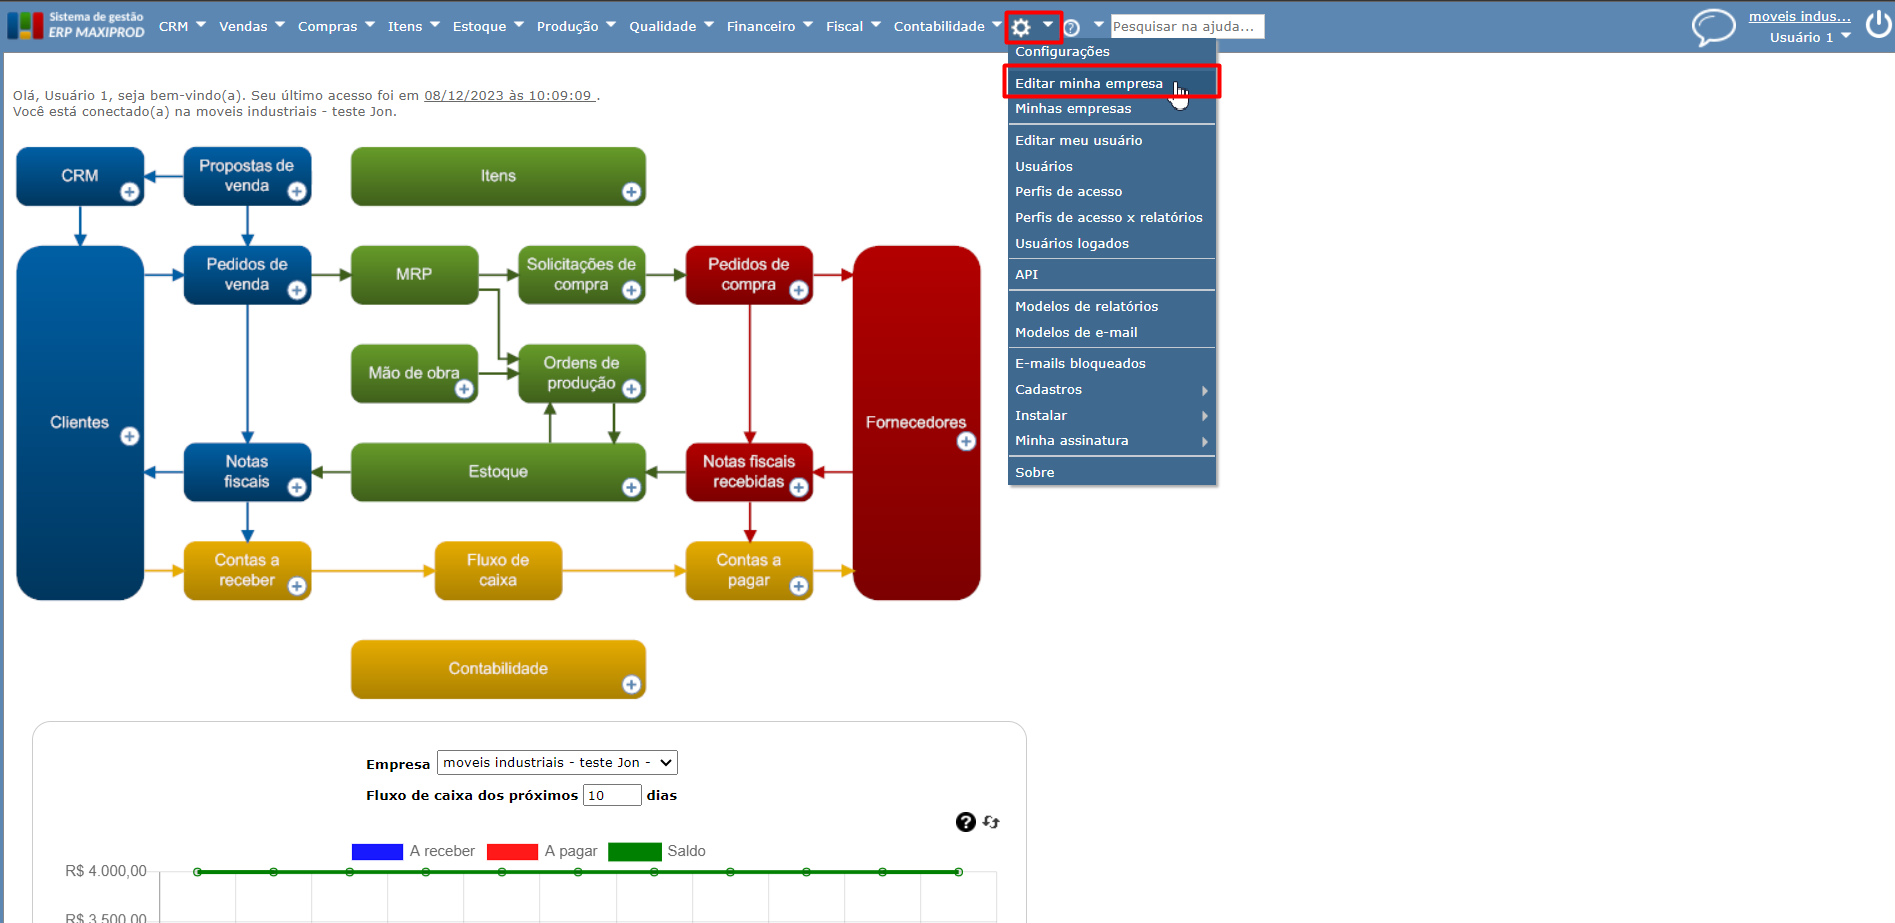Open the Empresa dropdown selector
The image size is (1895, 923).
coord(557,763)
